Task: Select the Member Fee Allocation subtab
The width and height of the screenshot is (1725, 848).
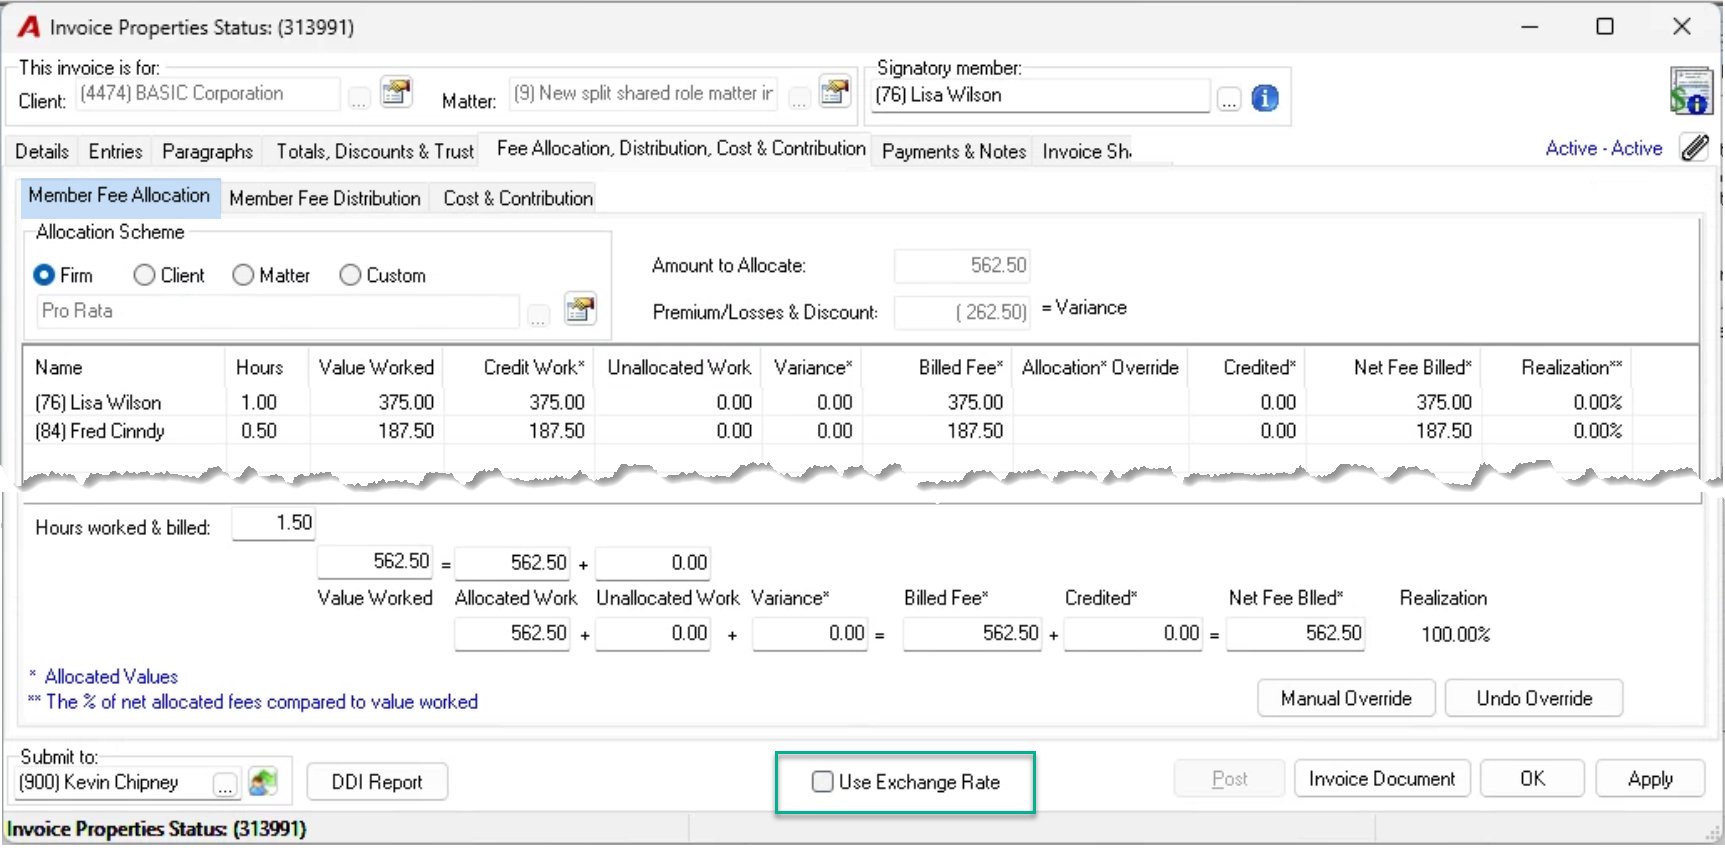Action: click(119, 196)
